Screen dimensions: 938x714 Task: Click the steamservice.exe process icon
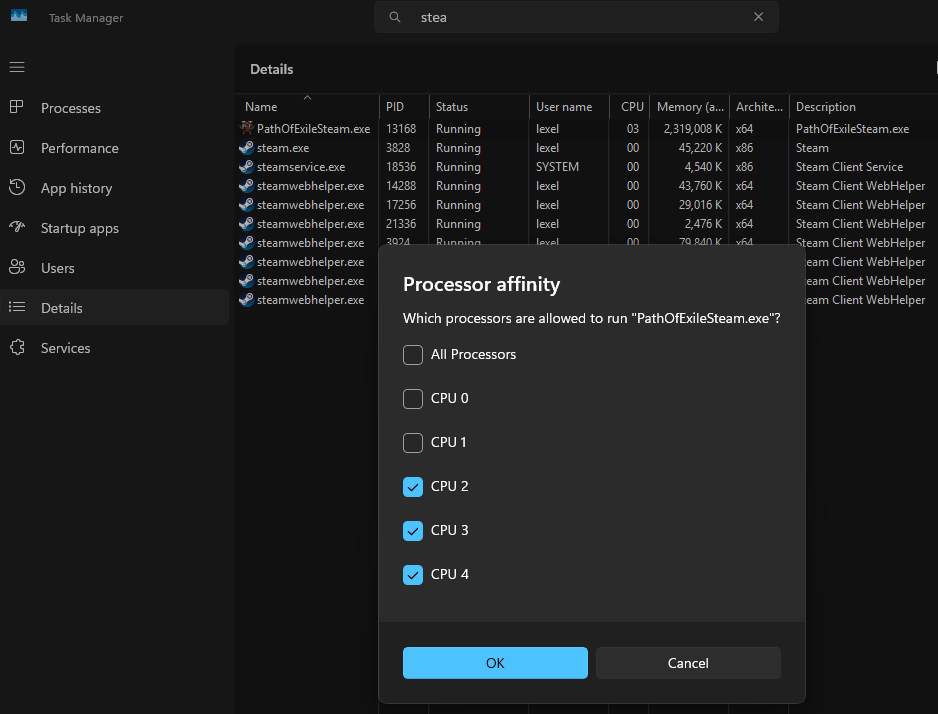tap(246, 166)
